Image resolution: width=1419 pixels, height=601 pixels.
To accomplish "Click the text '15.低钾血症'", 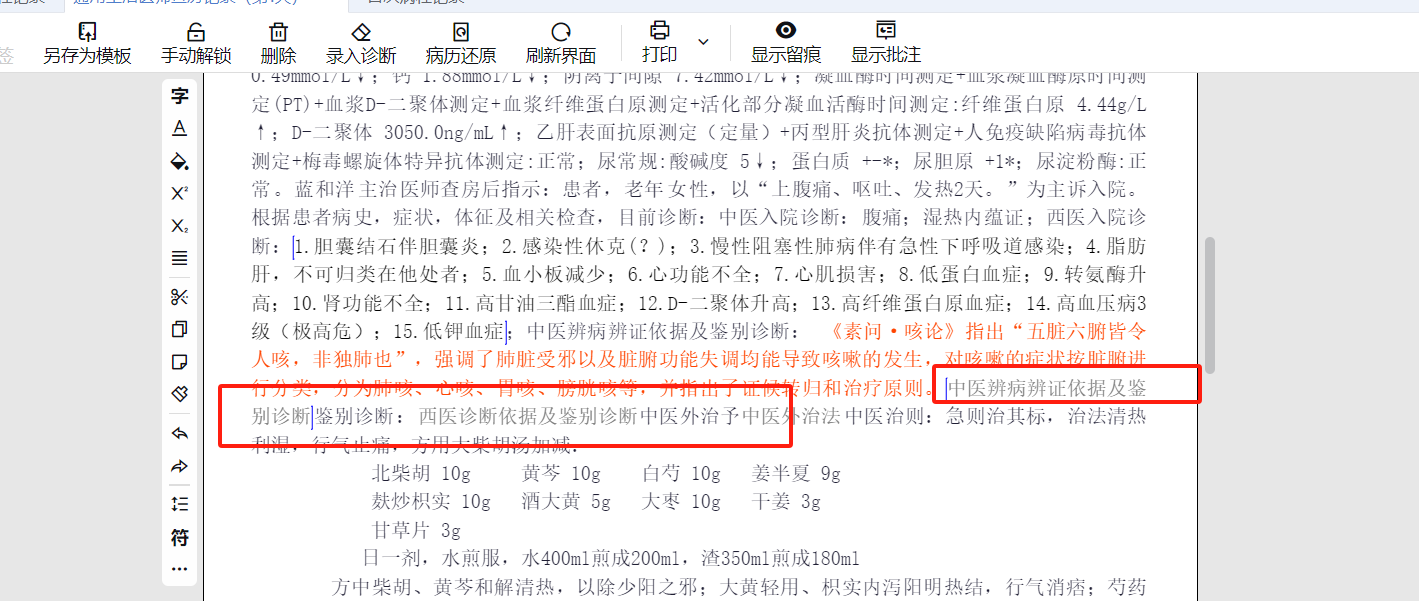I will click(451, 331).
